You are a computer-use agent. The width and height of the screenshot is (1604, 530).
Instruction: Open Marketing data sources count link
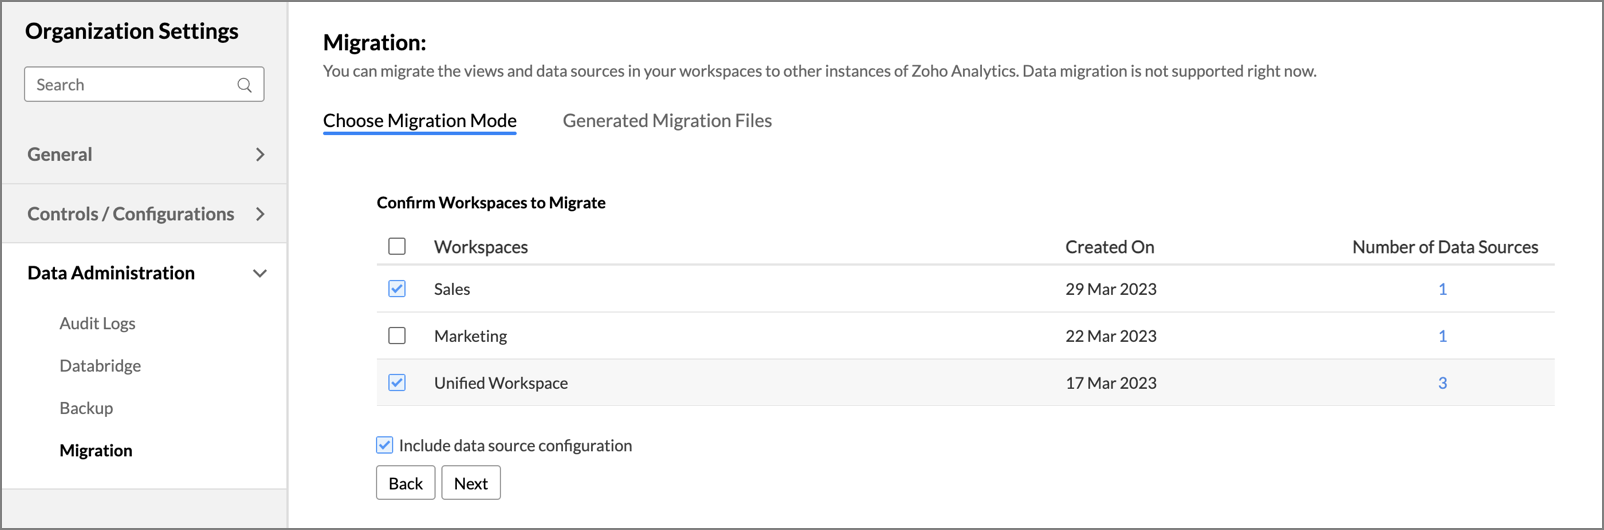point(1442,336)
